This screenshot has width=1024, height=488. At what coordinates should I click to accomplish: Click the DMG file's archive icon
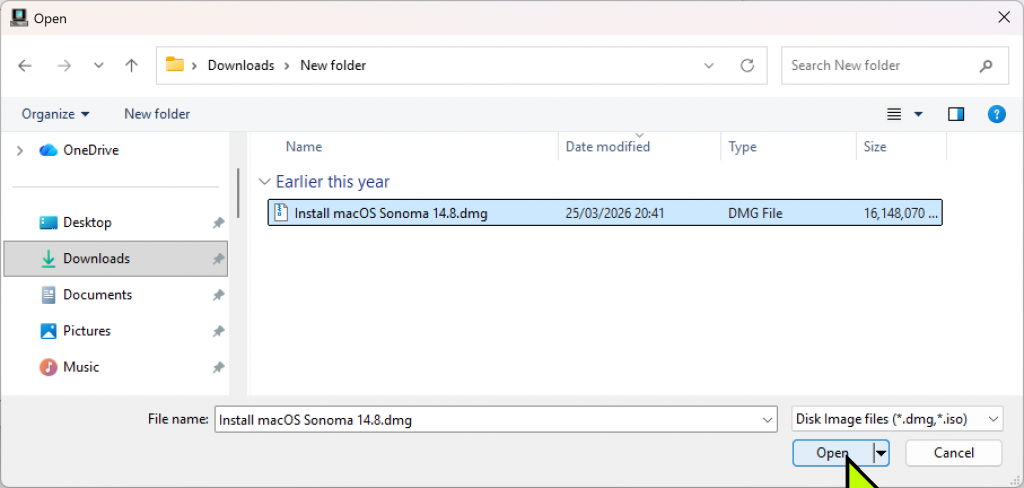tap(281, 213)
